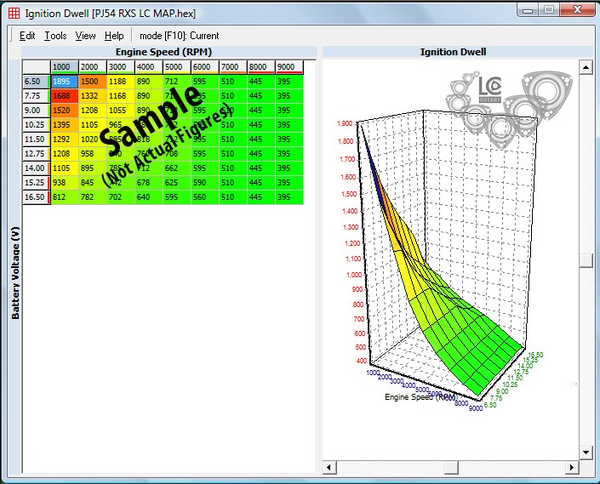The image size is (600, 484).
Task: Select the red cell with value 1688
Action: 65,96
